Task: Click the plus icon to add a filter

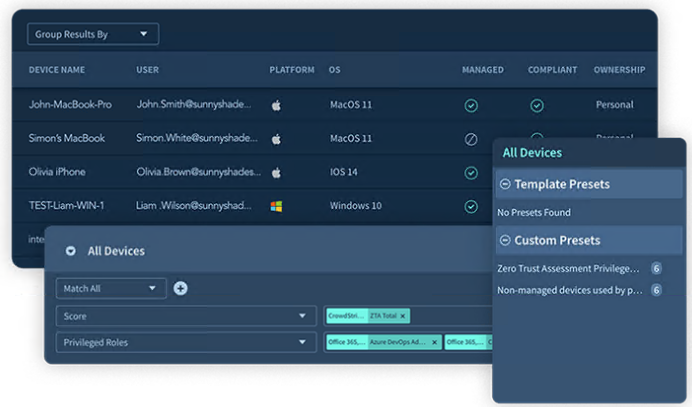Action: 181,288
